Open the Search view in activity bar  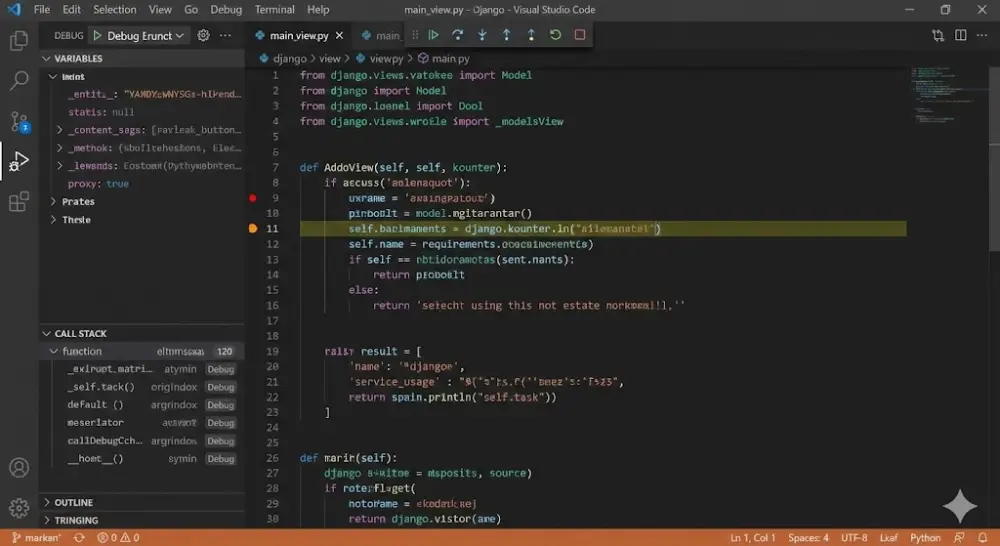pyautogui.click(x=19, y=80)
